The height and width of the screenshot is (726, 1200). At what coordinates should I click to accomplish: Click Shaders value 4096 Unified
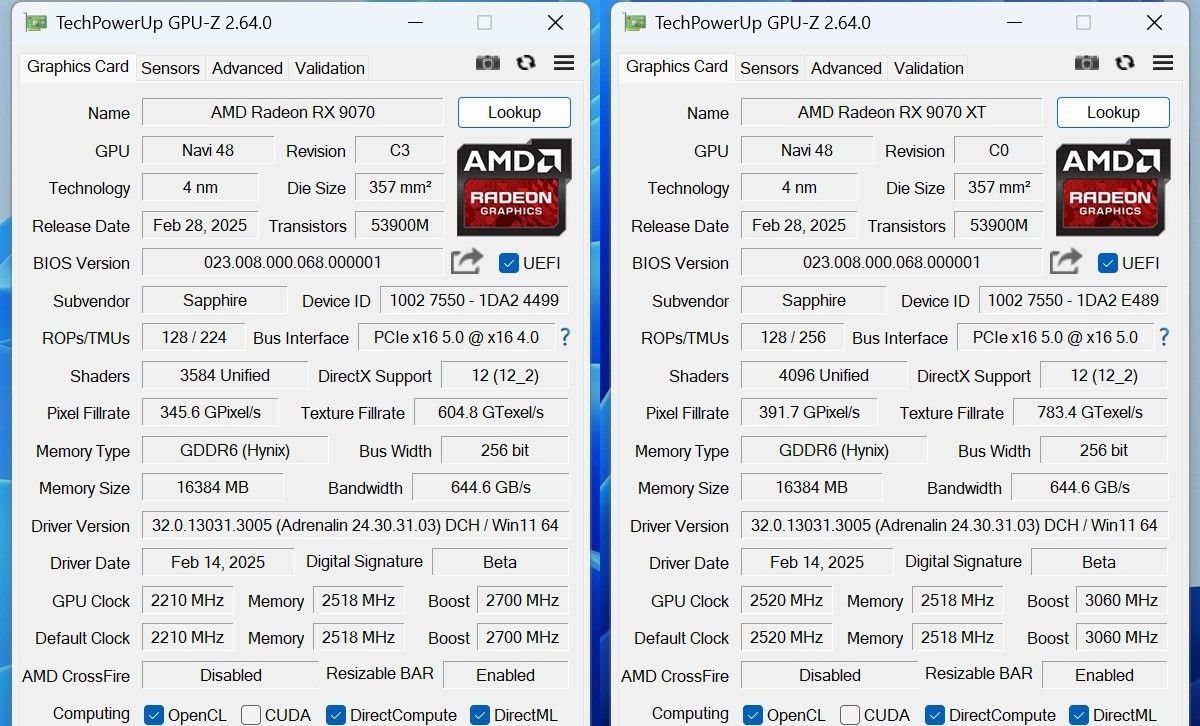click(824, 375)
